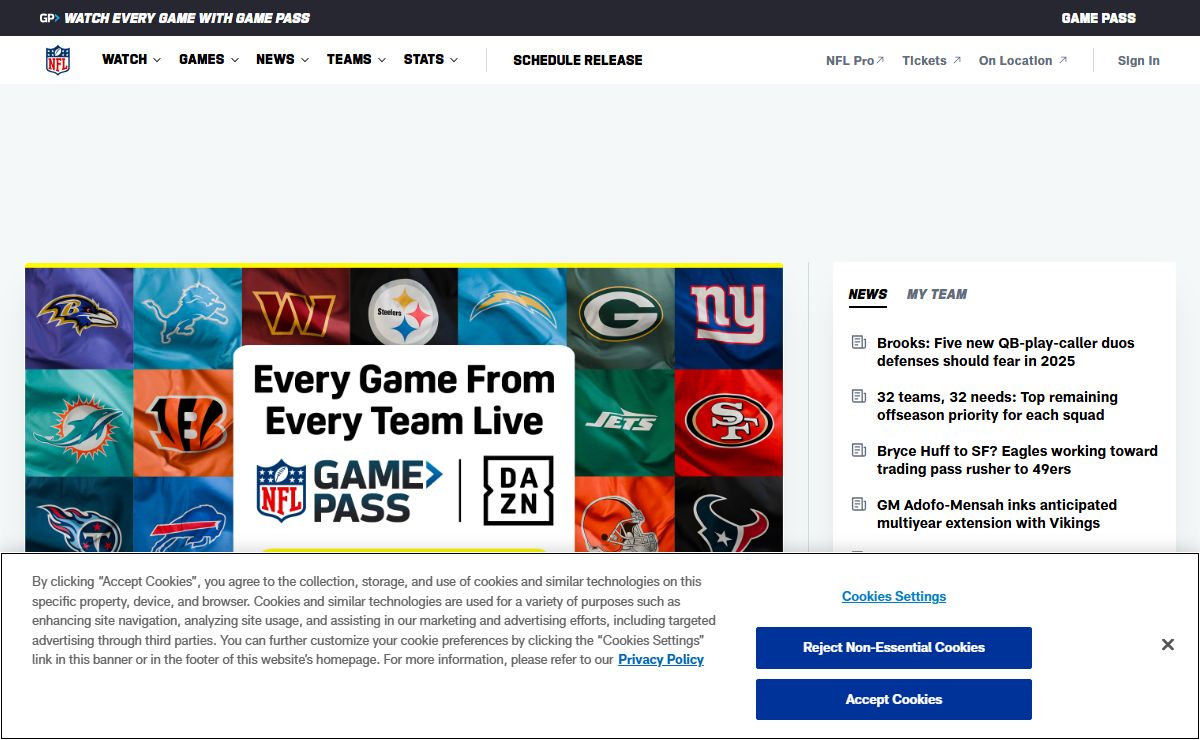Click the Washington Commanders logo tile
The image size is (1200, 740).
pyautogui.click(x=295, y=307)
